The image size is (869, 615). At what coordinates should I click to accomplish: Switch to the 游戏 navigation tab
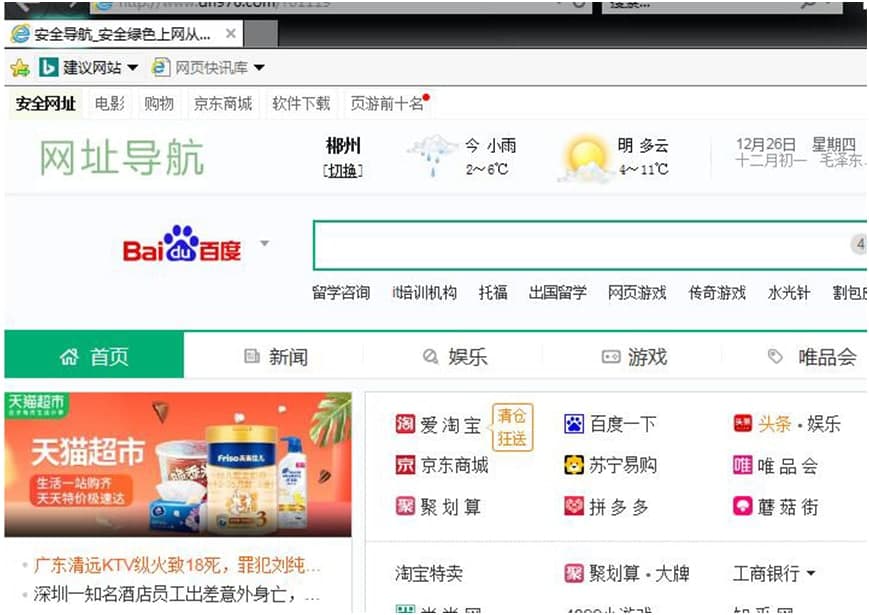tap(635, 356)
